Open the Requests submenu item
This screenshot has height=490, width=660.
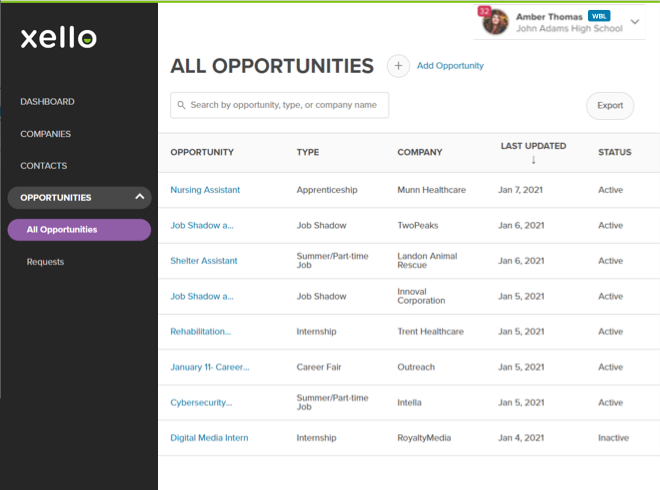pyautogui.click(x=45, y=262)
